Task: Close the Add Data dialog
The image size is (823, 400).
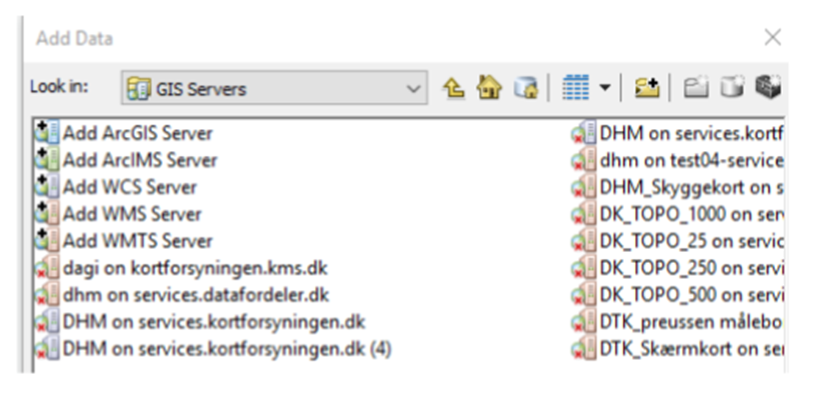Action: [773, 37]
